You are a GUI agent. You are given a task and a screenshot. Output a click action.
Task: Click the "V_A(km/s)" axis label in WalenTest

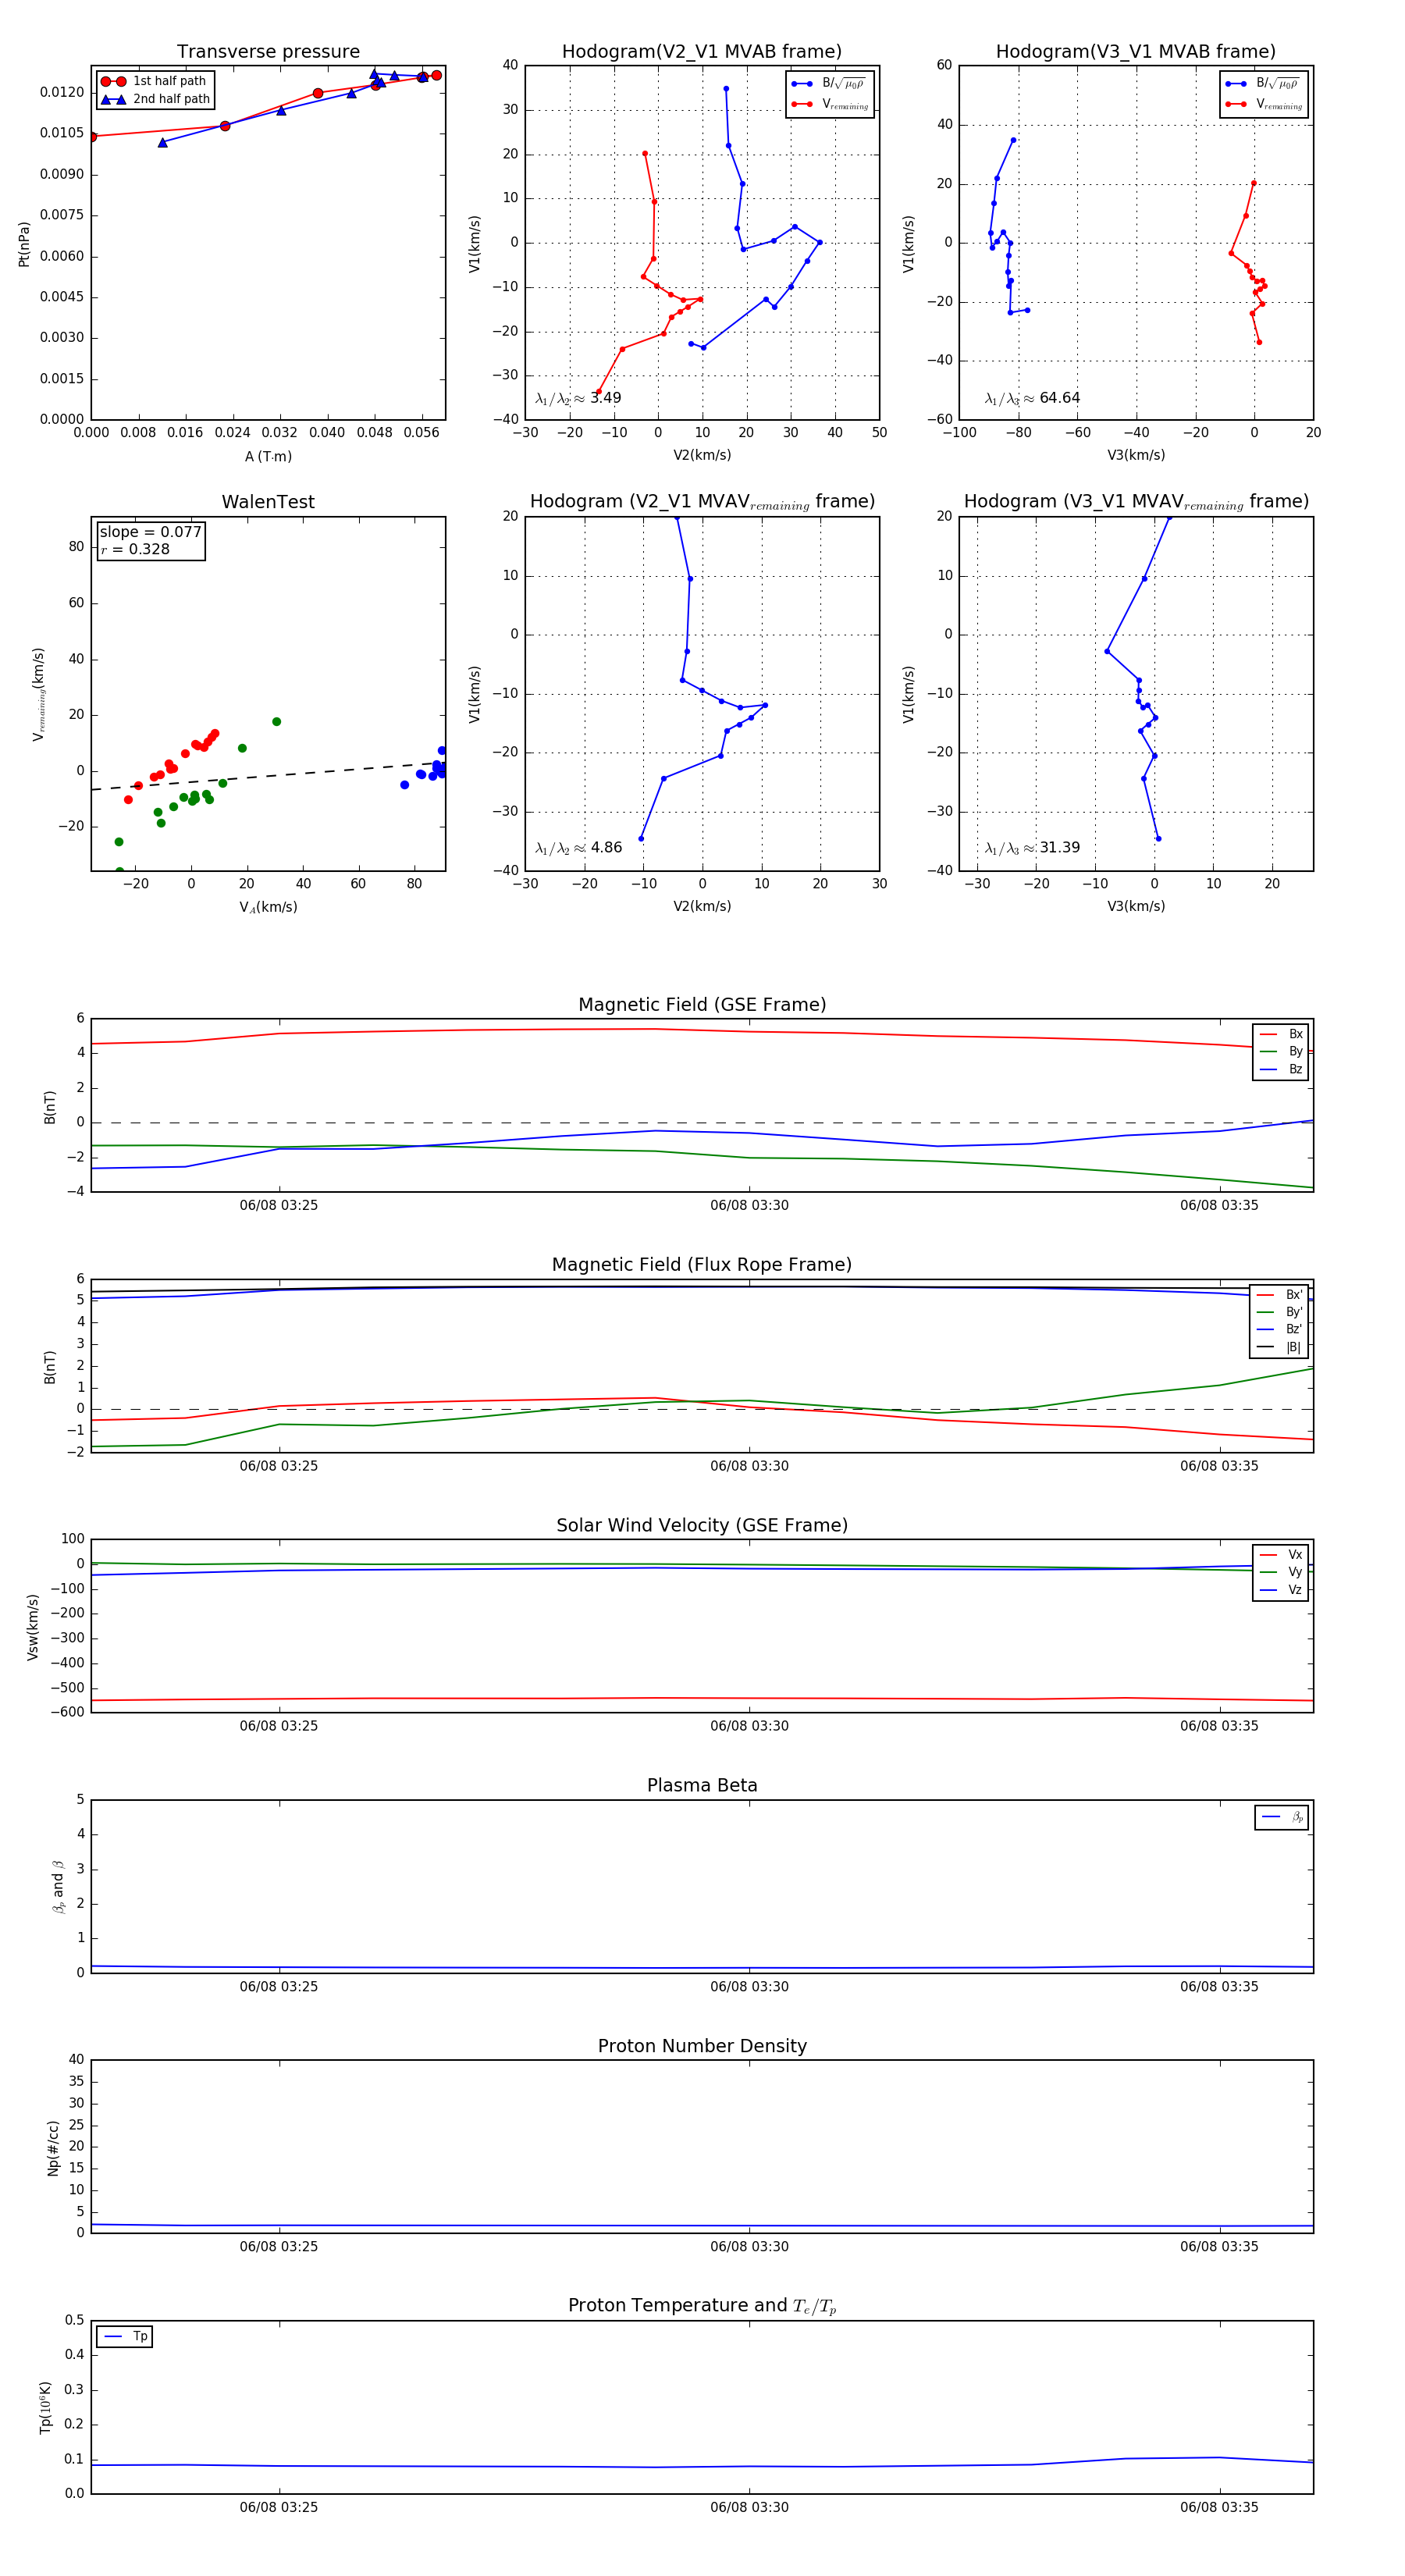268,907
